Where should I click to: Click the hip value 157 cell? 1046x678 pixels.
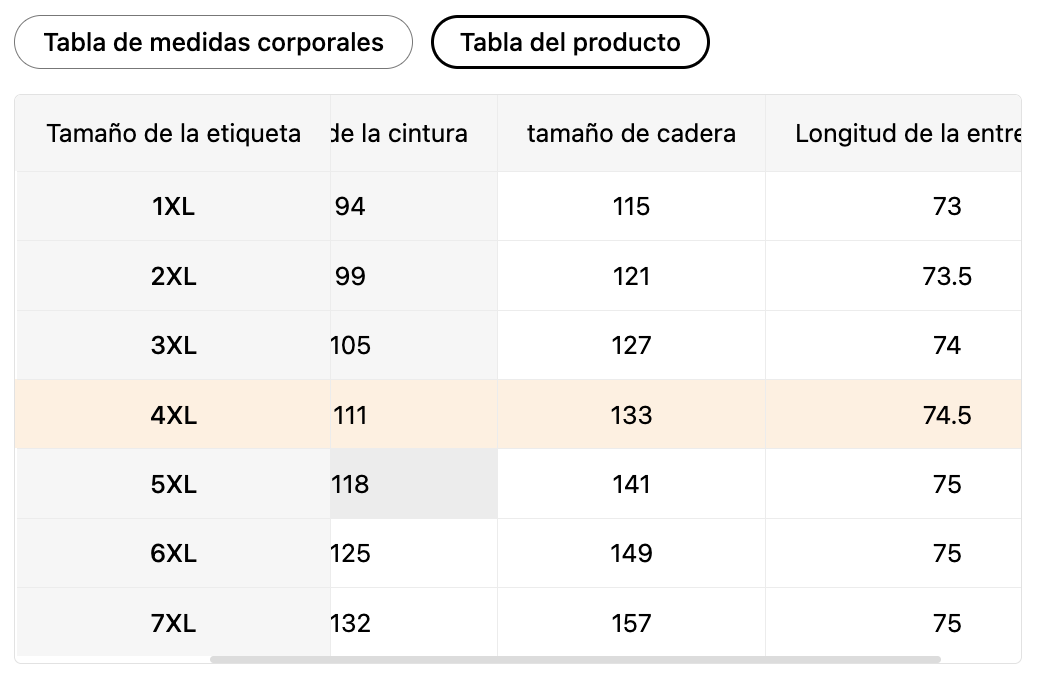(x=631, y=623)
